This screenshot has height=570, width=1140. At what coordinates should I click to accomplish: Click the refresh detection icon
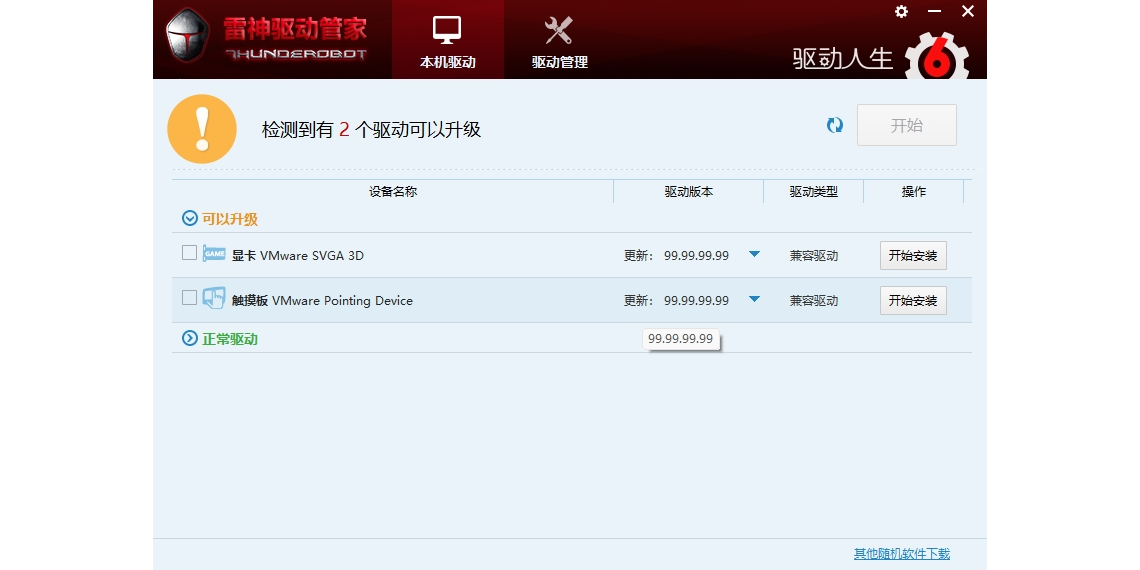coord(835,125)
